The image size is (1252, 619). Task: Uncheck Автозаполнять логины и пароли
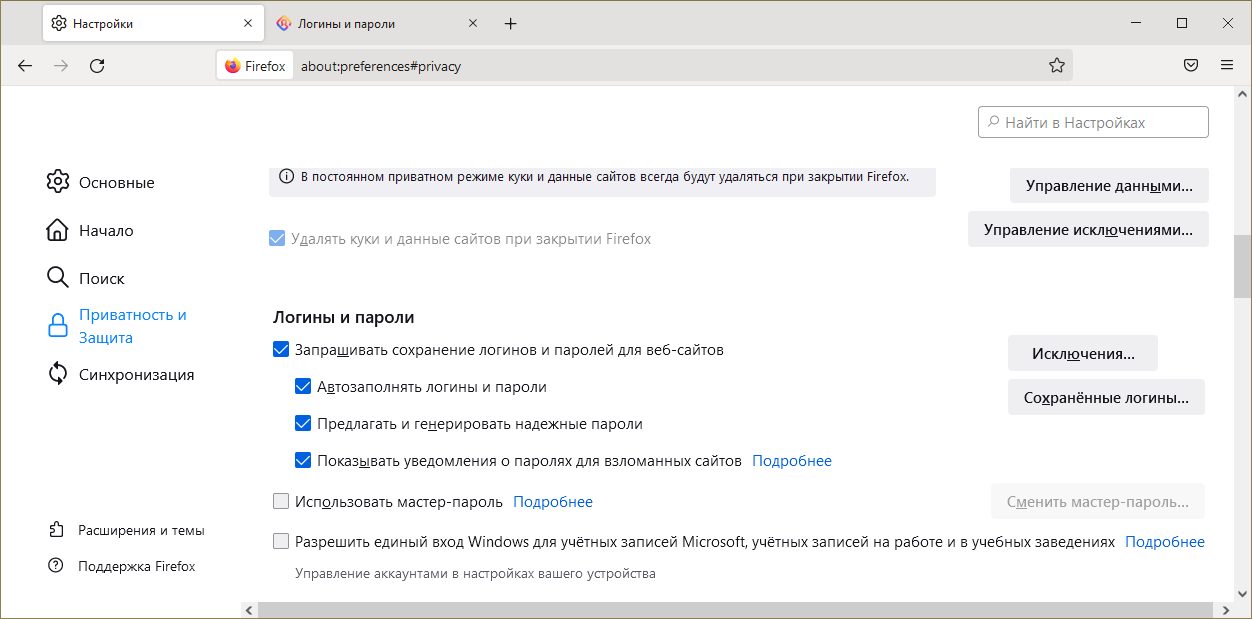[303, 387]
